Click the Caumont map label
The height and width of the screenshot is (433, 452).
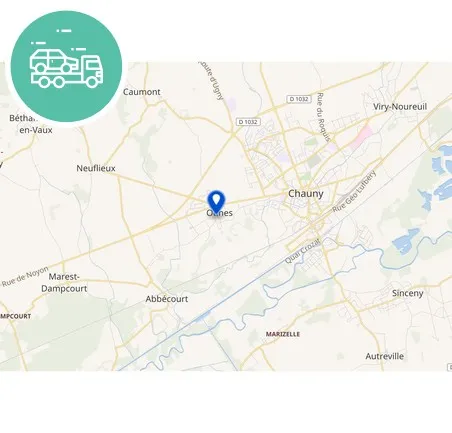(142, 92)
